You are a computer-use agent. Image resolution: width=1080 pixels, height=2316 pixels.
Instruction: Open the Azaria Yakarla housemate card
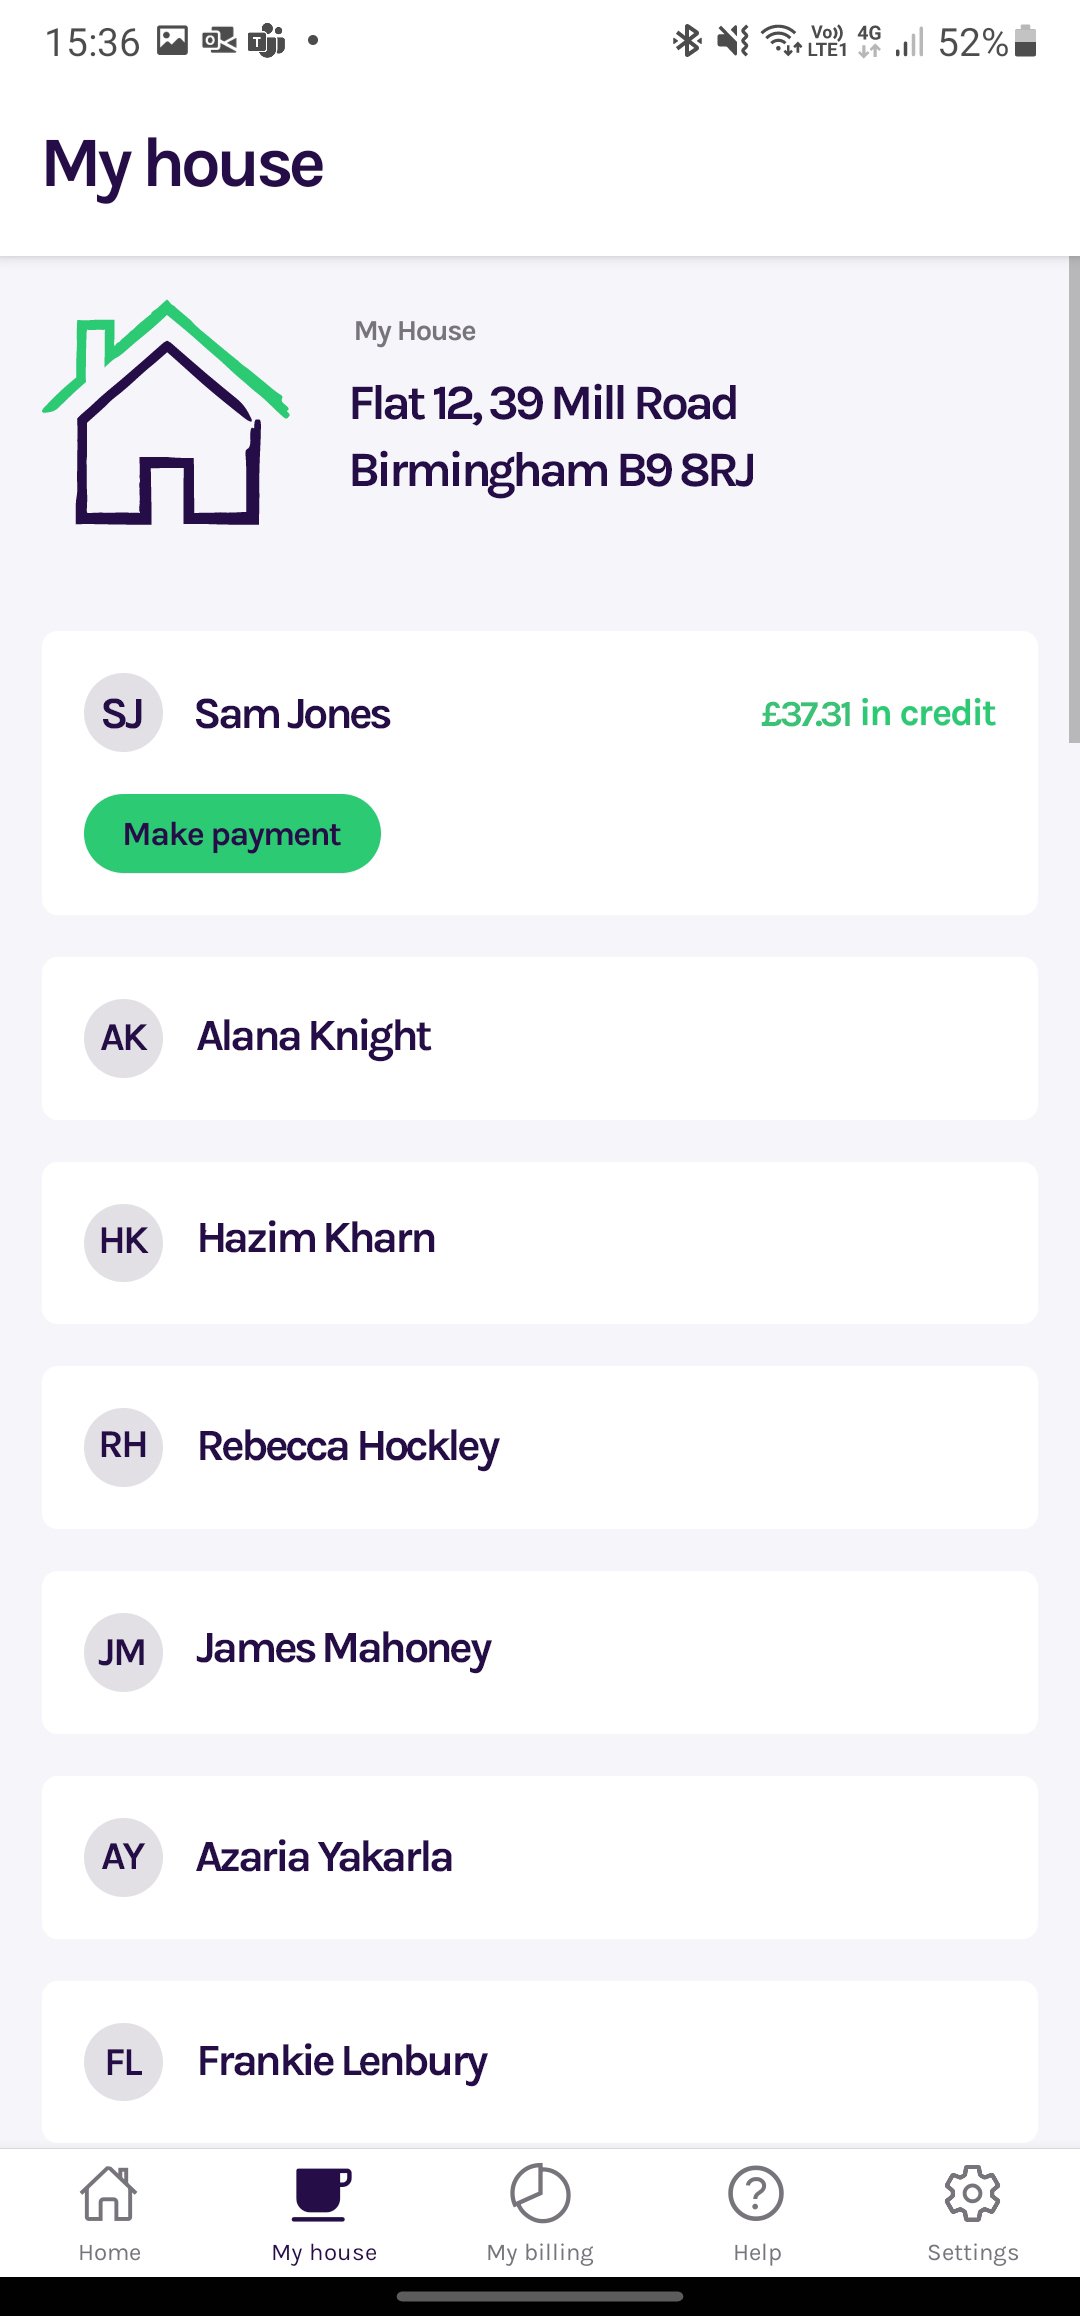(x=540, y=1857)
